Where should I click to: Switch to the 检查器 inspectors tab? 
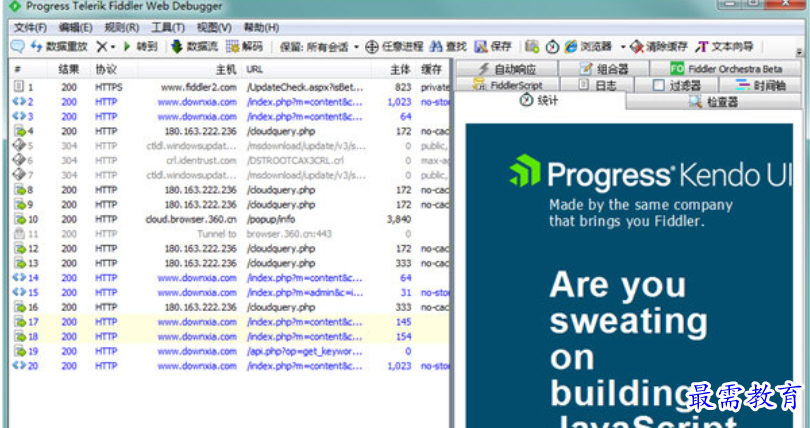[x=715, y=102]
